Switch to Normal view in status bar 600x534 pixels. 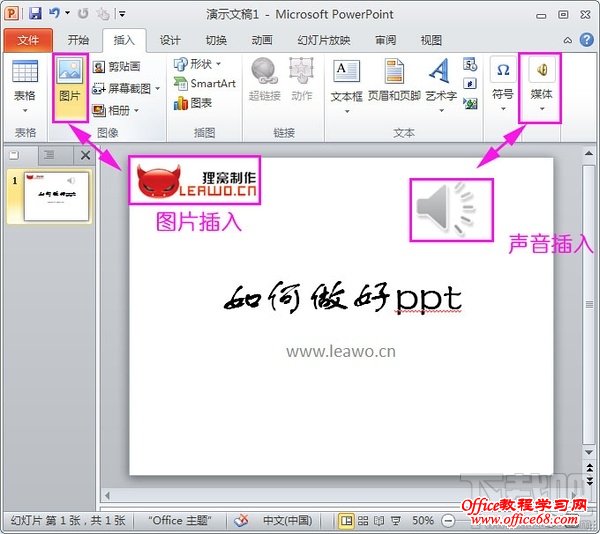346,521
